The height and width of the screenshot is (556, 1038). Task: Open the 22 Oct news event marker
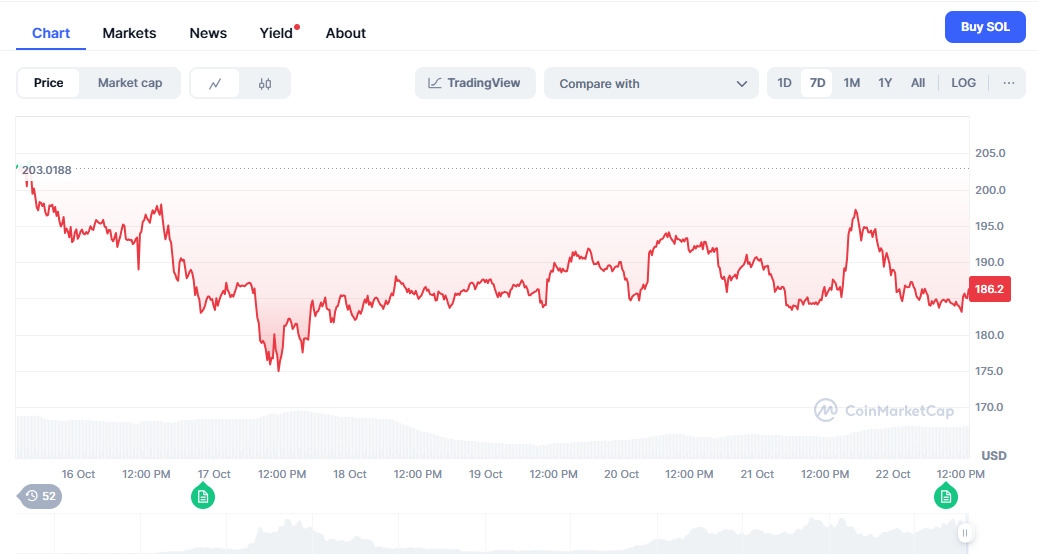[x=945, y=496]
